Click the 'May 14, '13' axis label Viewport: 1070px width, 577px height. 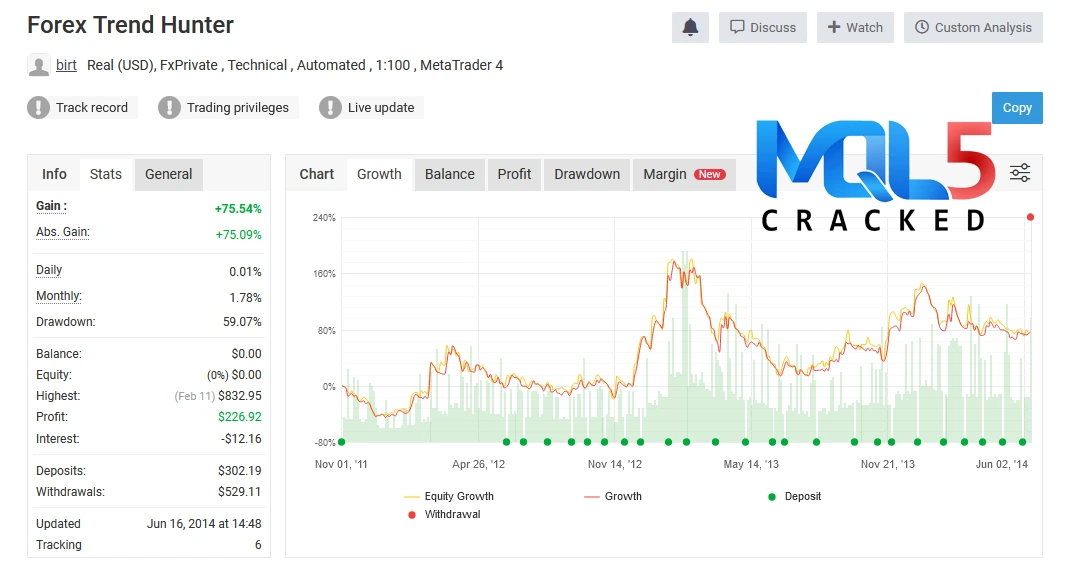tap(751, 464)
